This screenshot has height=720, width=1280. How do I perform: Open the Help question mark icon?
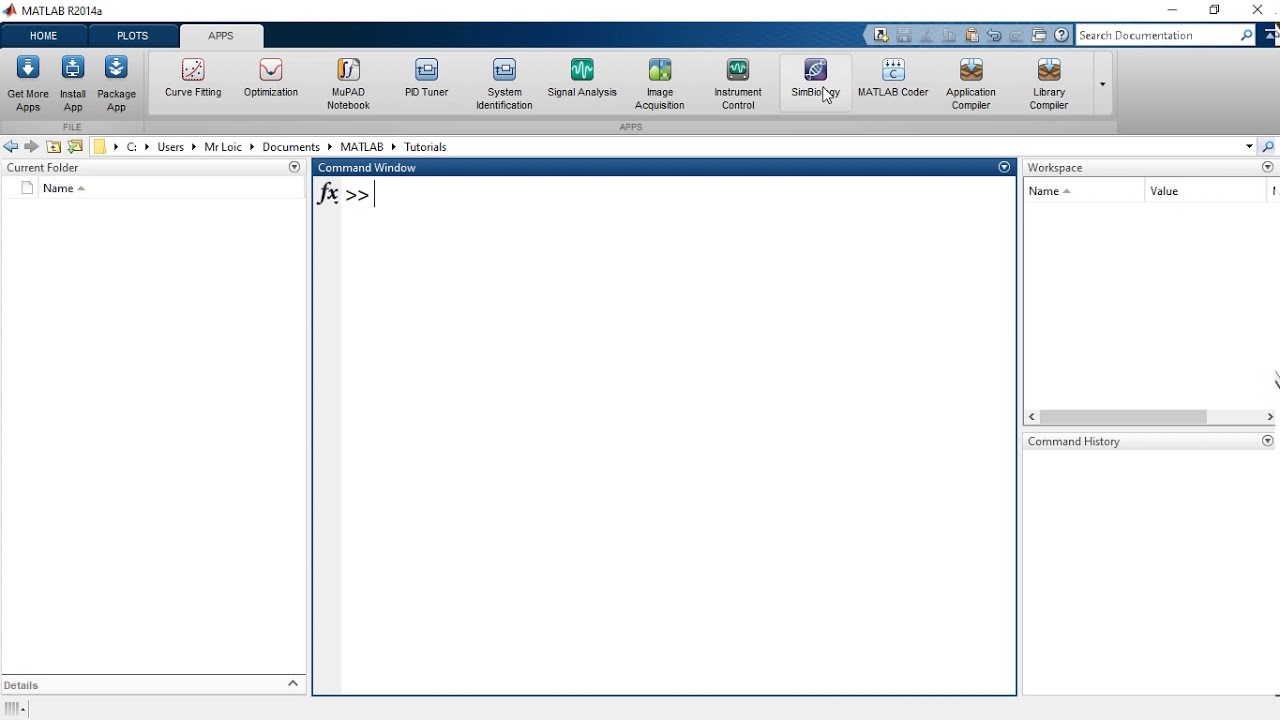pos(1062,35)
